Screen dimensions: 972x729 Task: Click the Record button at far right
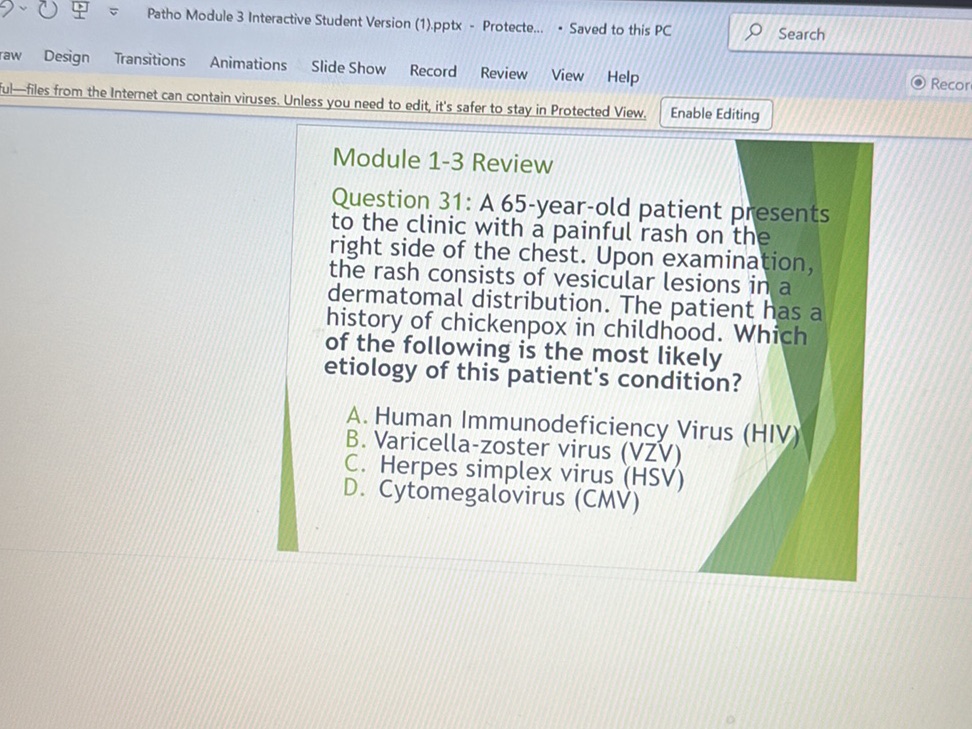(x=939, y=84)
